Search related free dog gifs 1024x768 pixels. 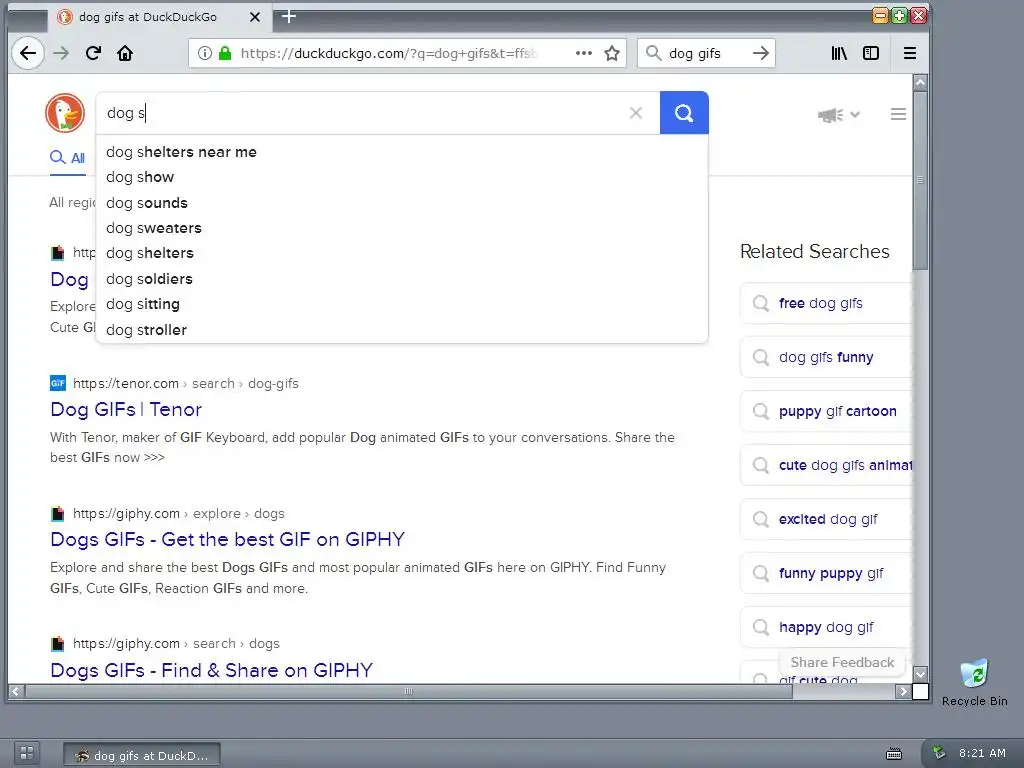point(826,303)
